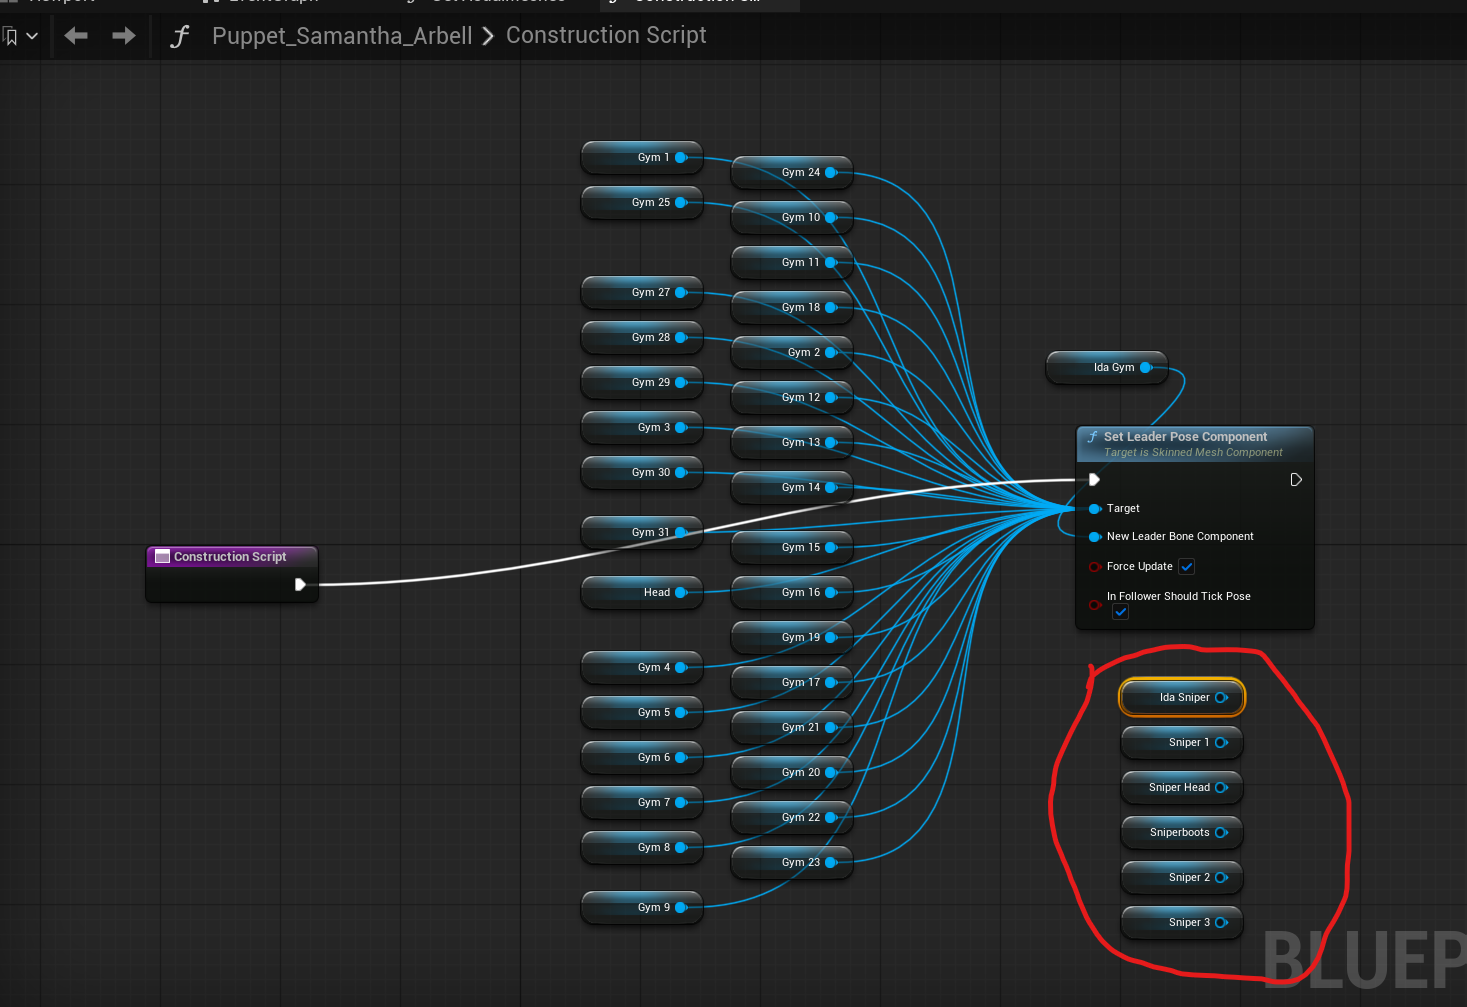Click the Set Leader Pose Component output exec pin
This screenshot has width=1467, height=1007.
(x=1296, y=480)
